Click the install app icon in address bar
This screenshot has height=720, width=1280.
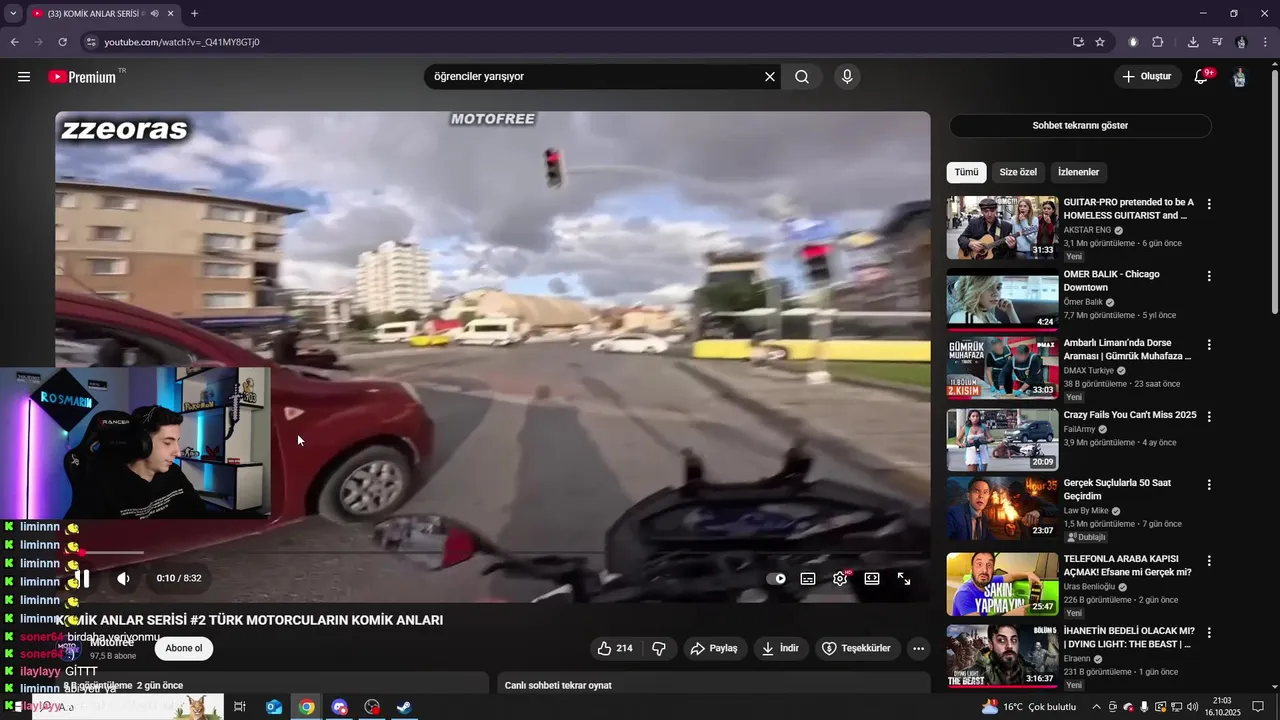(1078, 42)
